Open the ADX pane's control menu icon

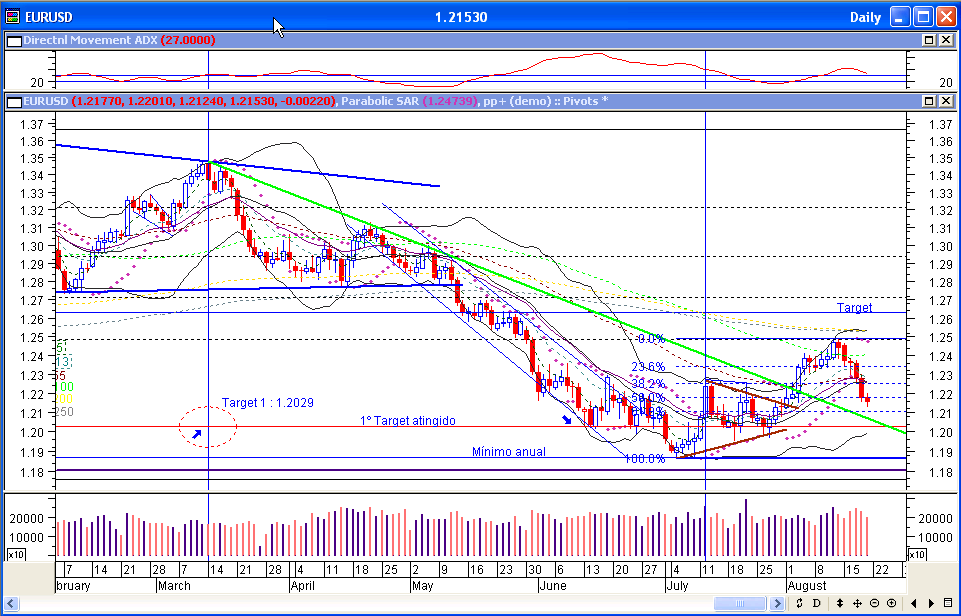[13, 40]
